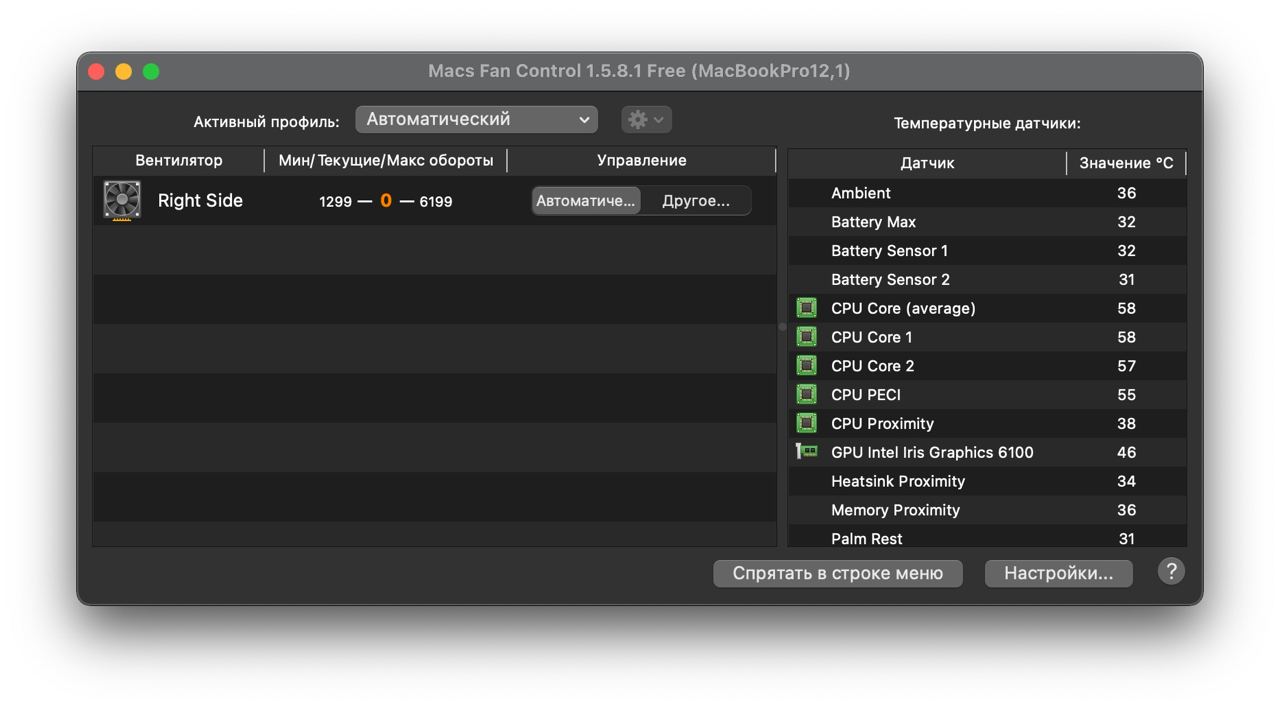Image resolution: width=1280 pixels, height=707 pixels.
Task: Click CPU Core 2 temperature value 57
Action: (x=1126, y=366)
